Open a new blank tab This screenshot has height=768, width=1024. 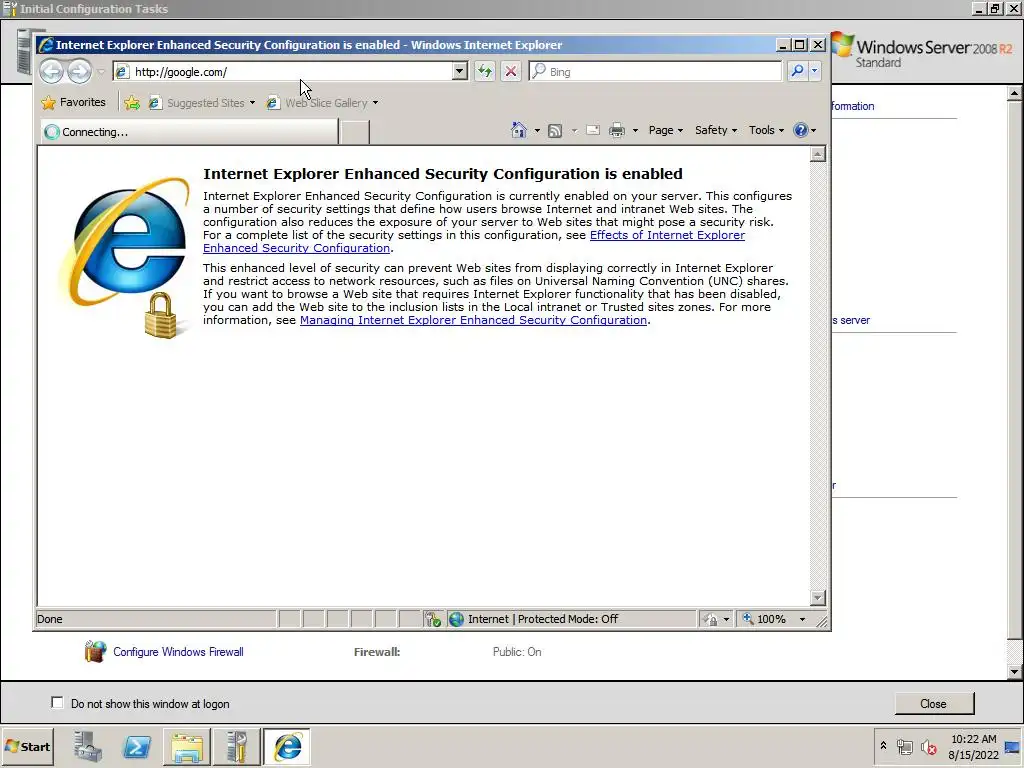pyautogui.click(x=355, y=132)
